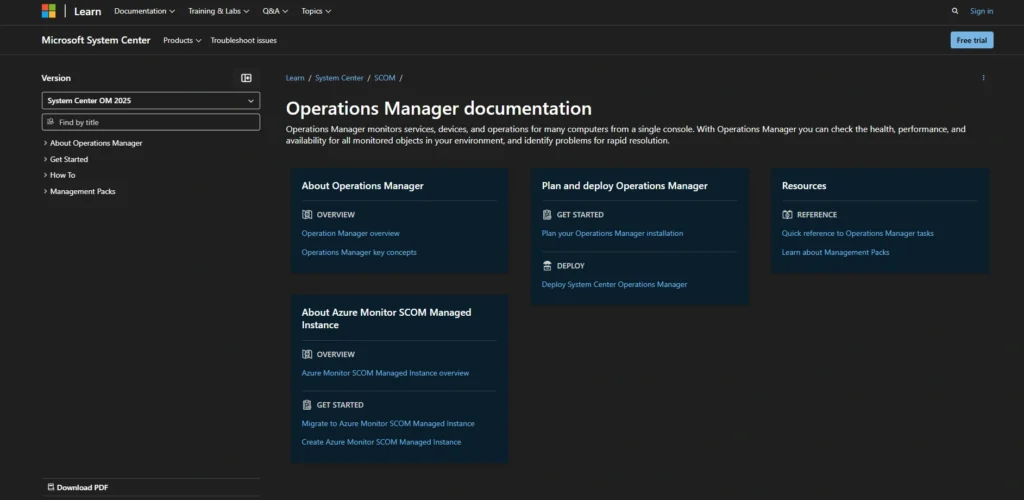Click the Download PDF icon
The width and height of the screenshot is (1024, 500).
pyautogui.click(x=51, y=487)
